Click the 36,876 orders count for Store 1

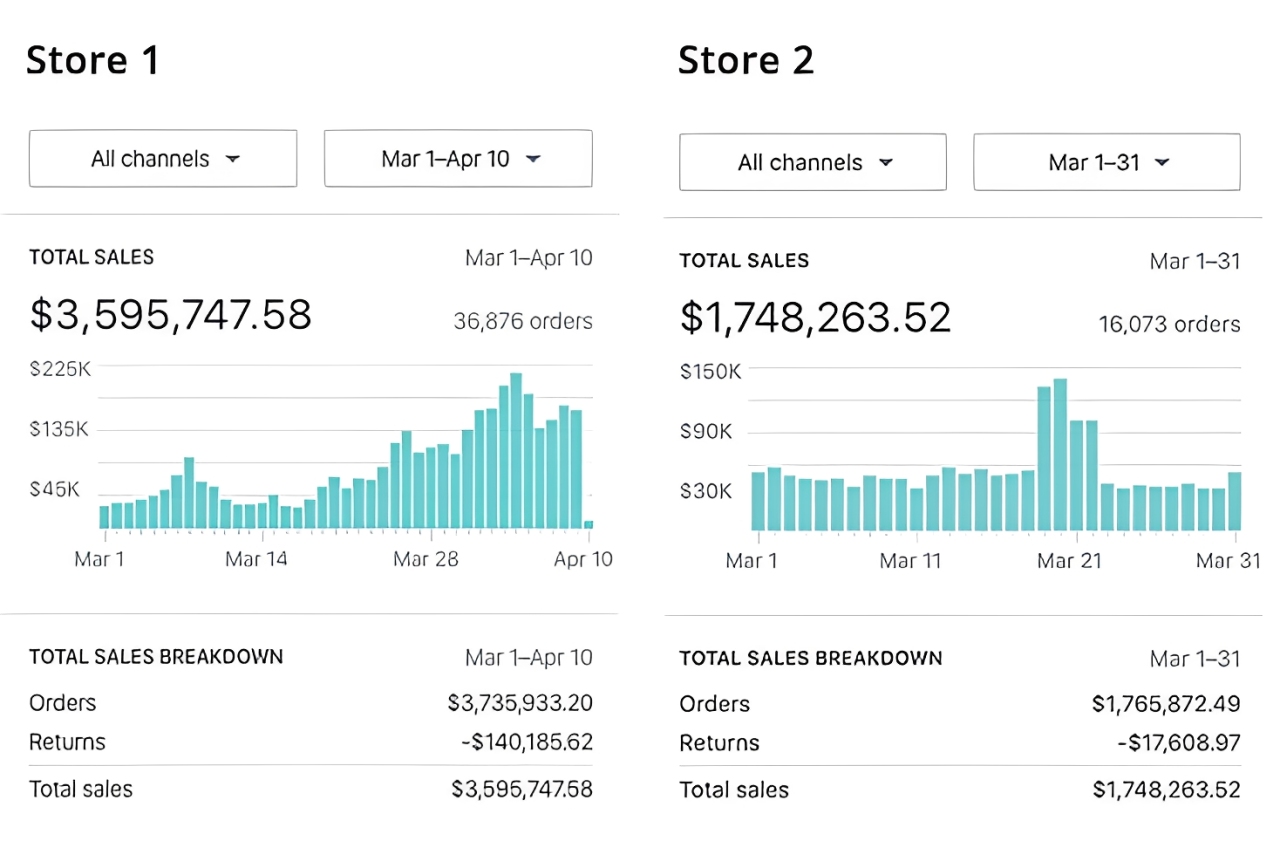(522, 321)
